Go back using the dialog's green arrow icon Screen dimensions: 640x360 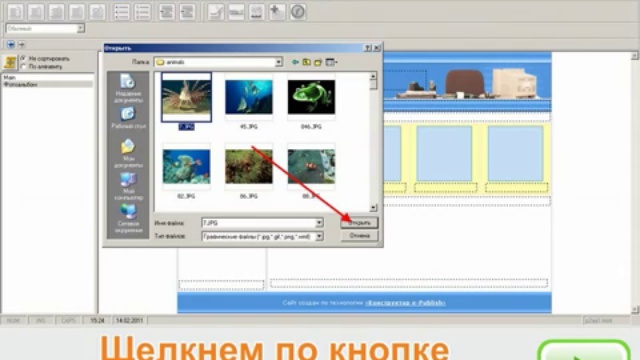click(295, 62)
